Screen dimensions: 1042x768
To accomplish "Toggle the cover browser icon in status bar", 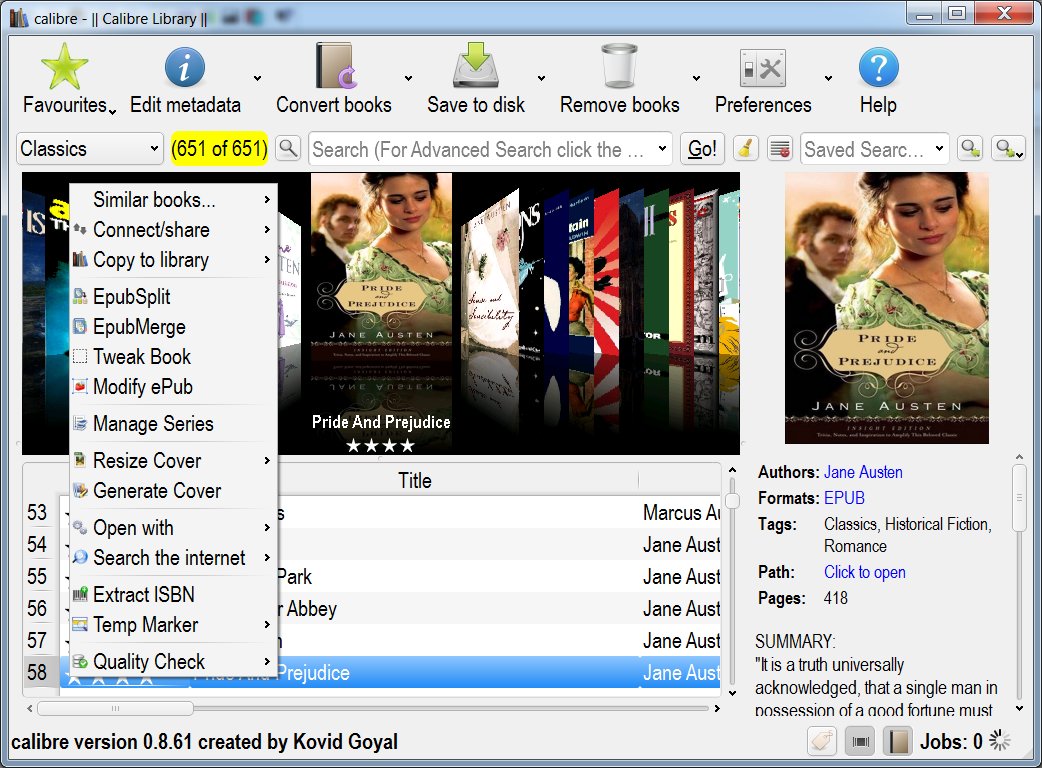I will 860,741.
